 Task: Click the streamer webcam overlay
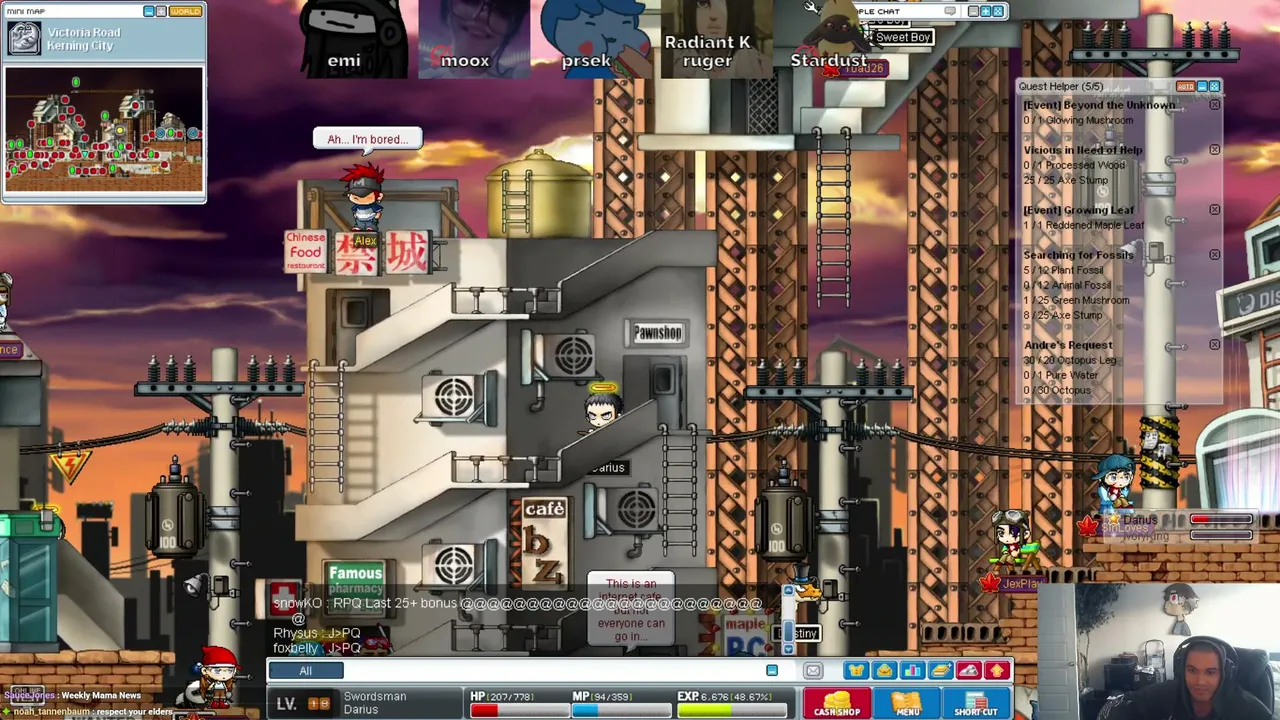[1159, 650]
